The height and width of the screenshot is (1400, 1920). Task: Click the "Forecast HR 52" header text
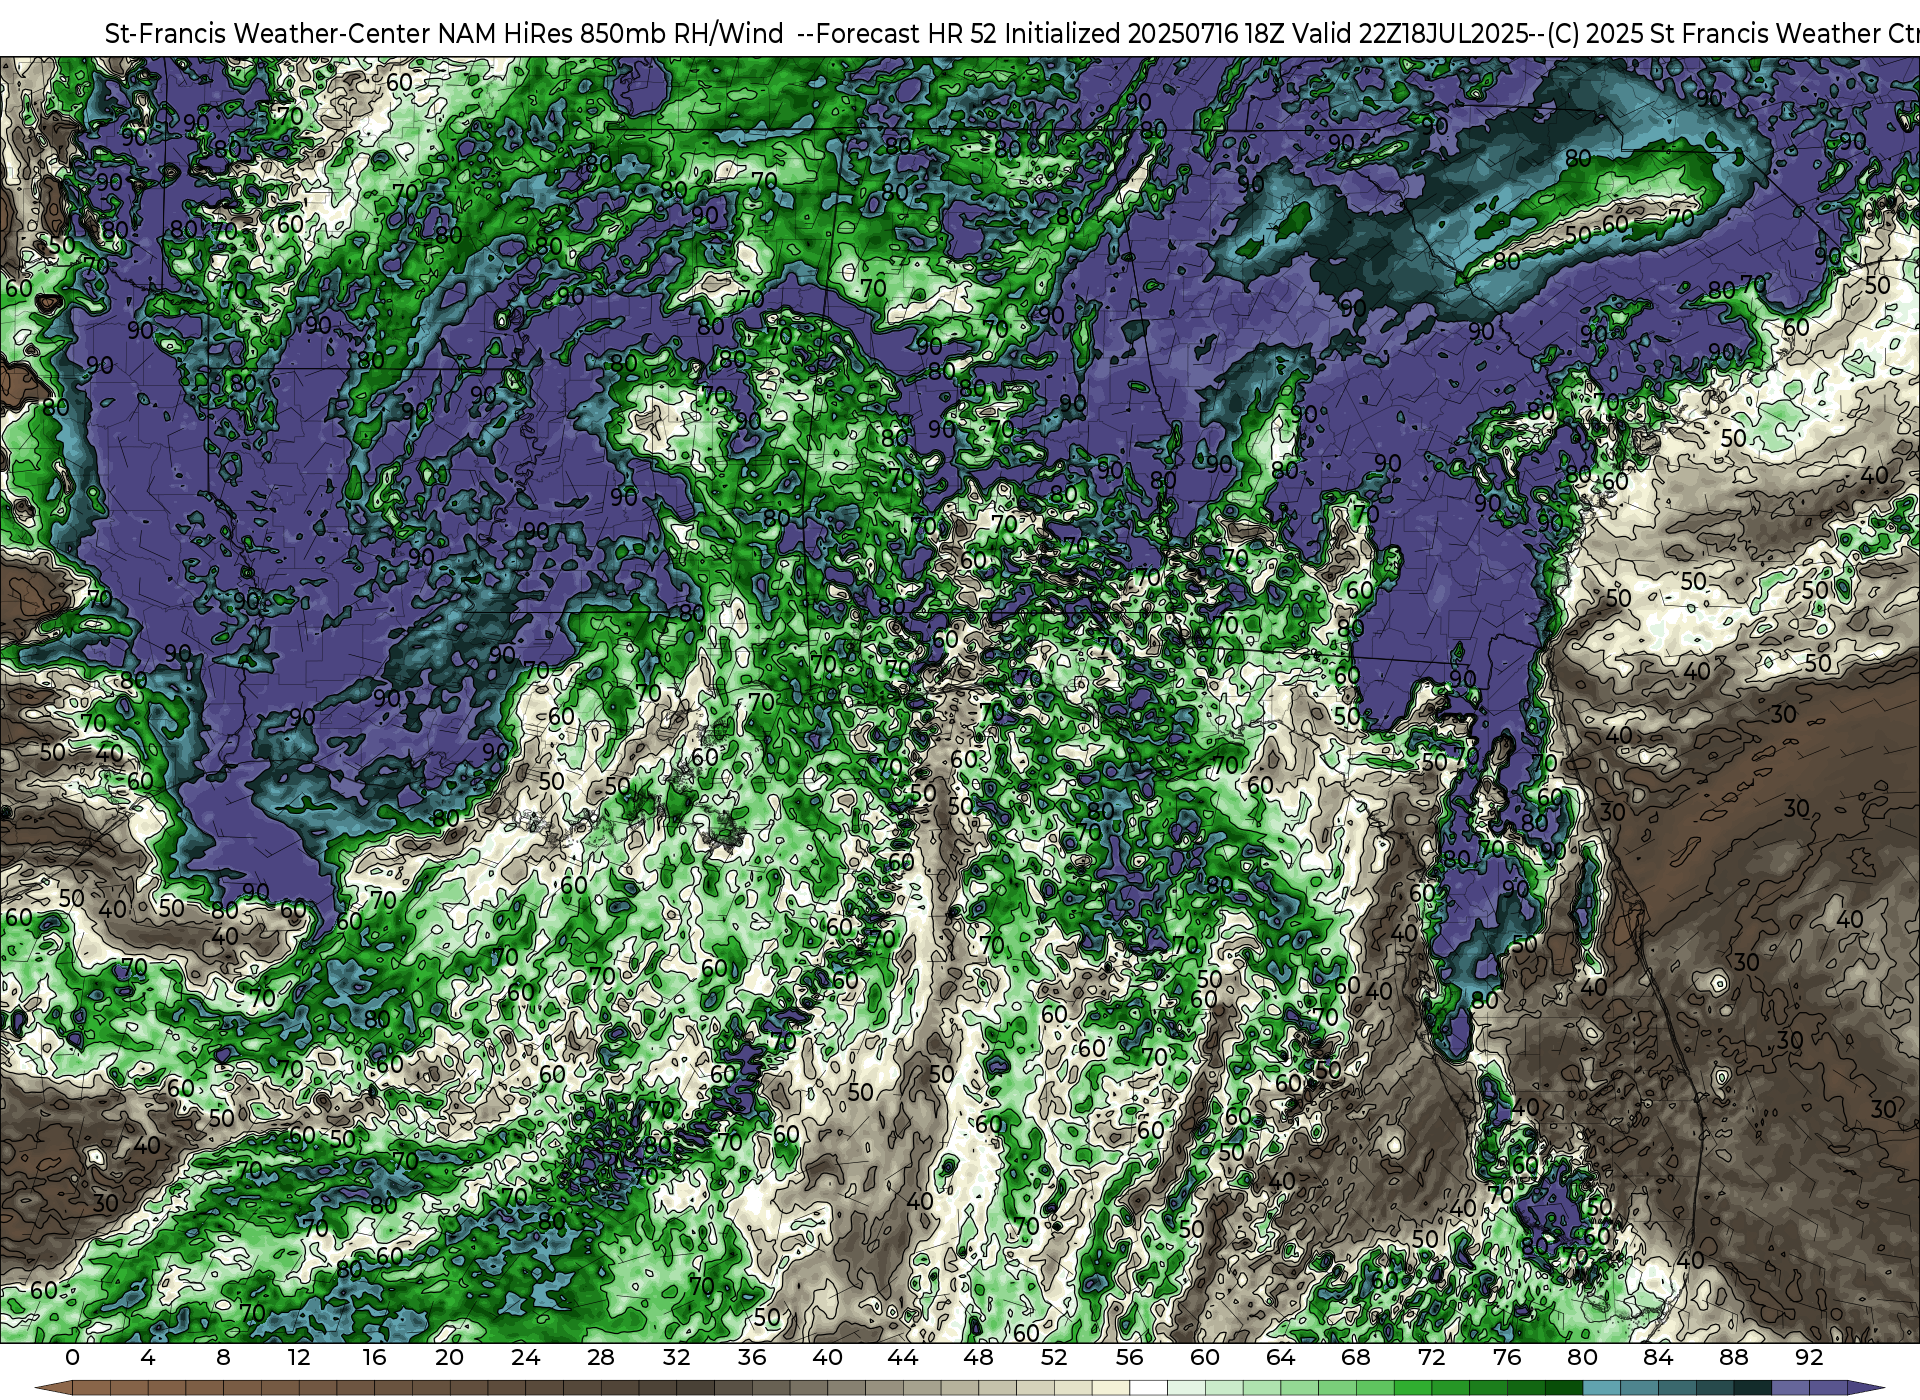coord(907,33)
